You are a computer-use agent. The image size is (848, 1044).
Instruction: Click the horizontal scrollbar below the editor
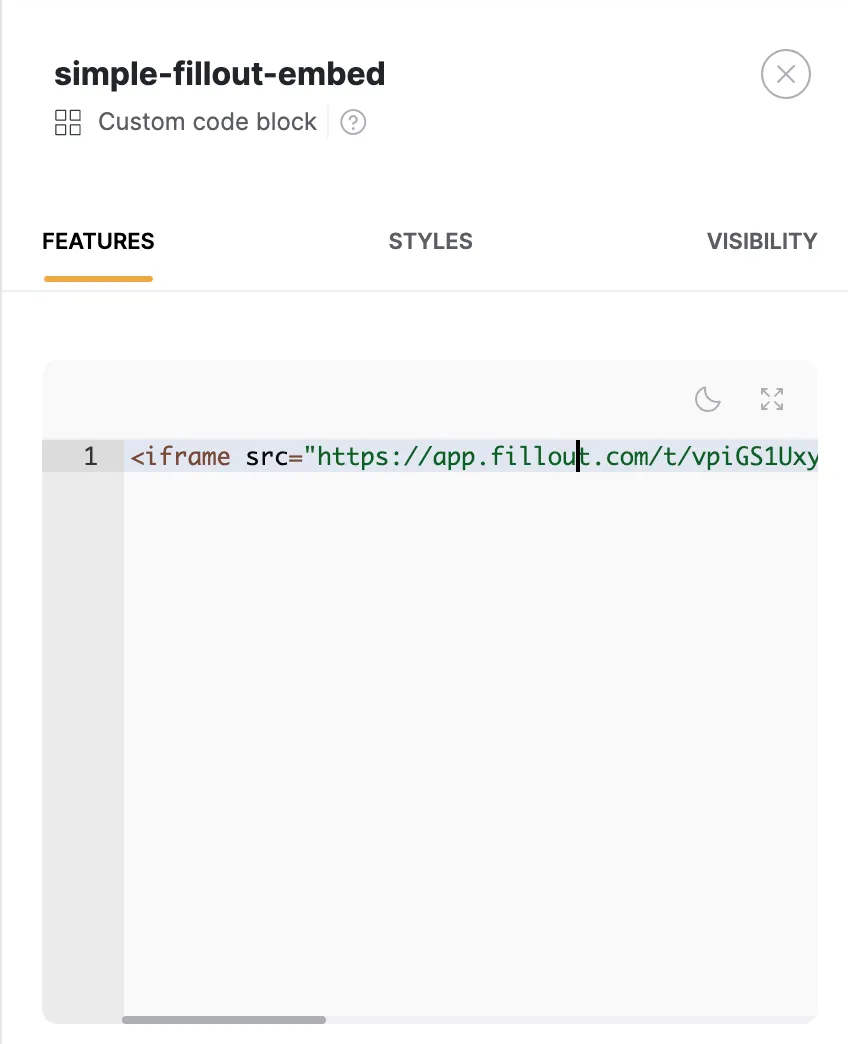click(x=224, y=1020)
